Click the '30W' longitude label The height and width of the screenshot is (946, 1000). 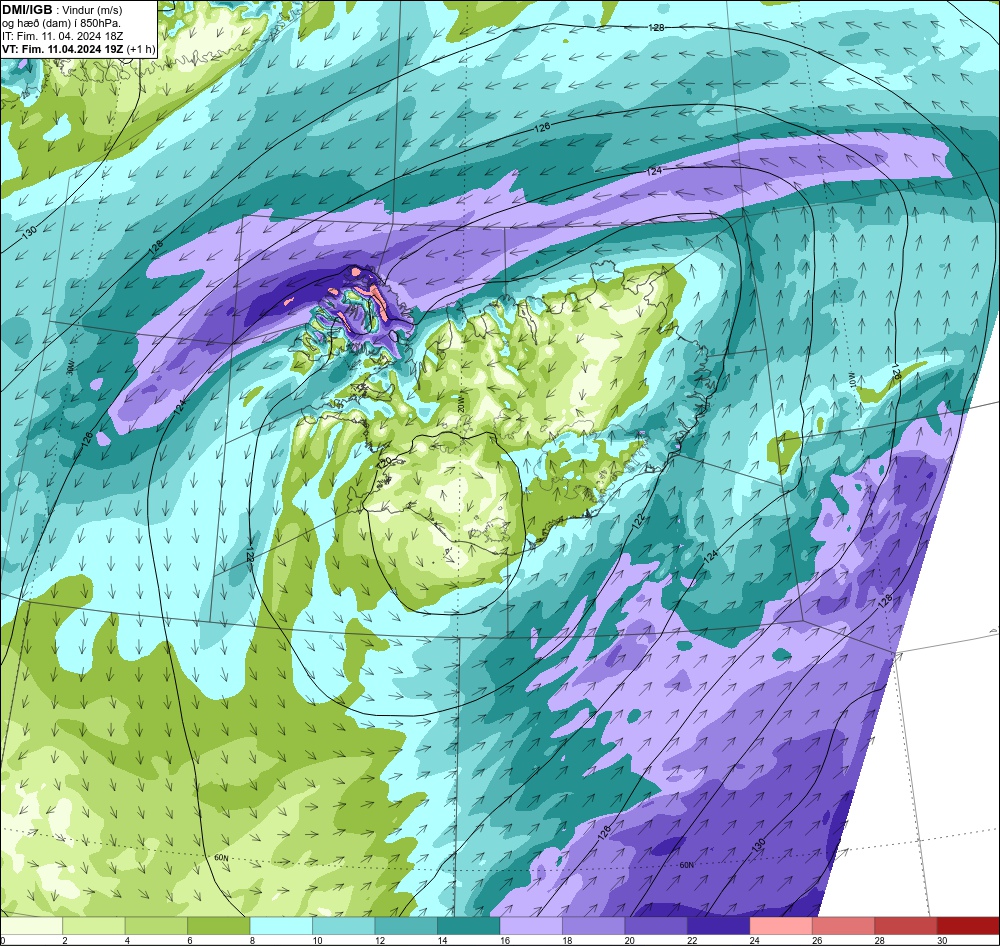(x=71, y=367)
